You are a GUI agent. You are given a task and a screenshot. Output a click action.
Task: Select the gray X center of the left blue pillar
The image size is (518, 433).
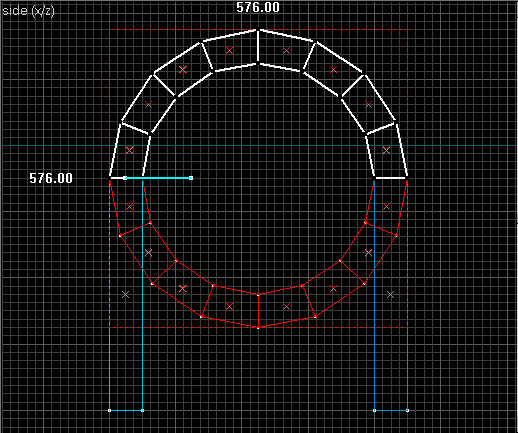(x=125, y=294)
